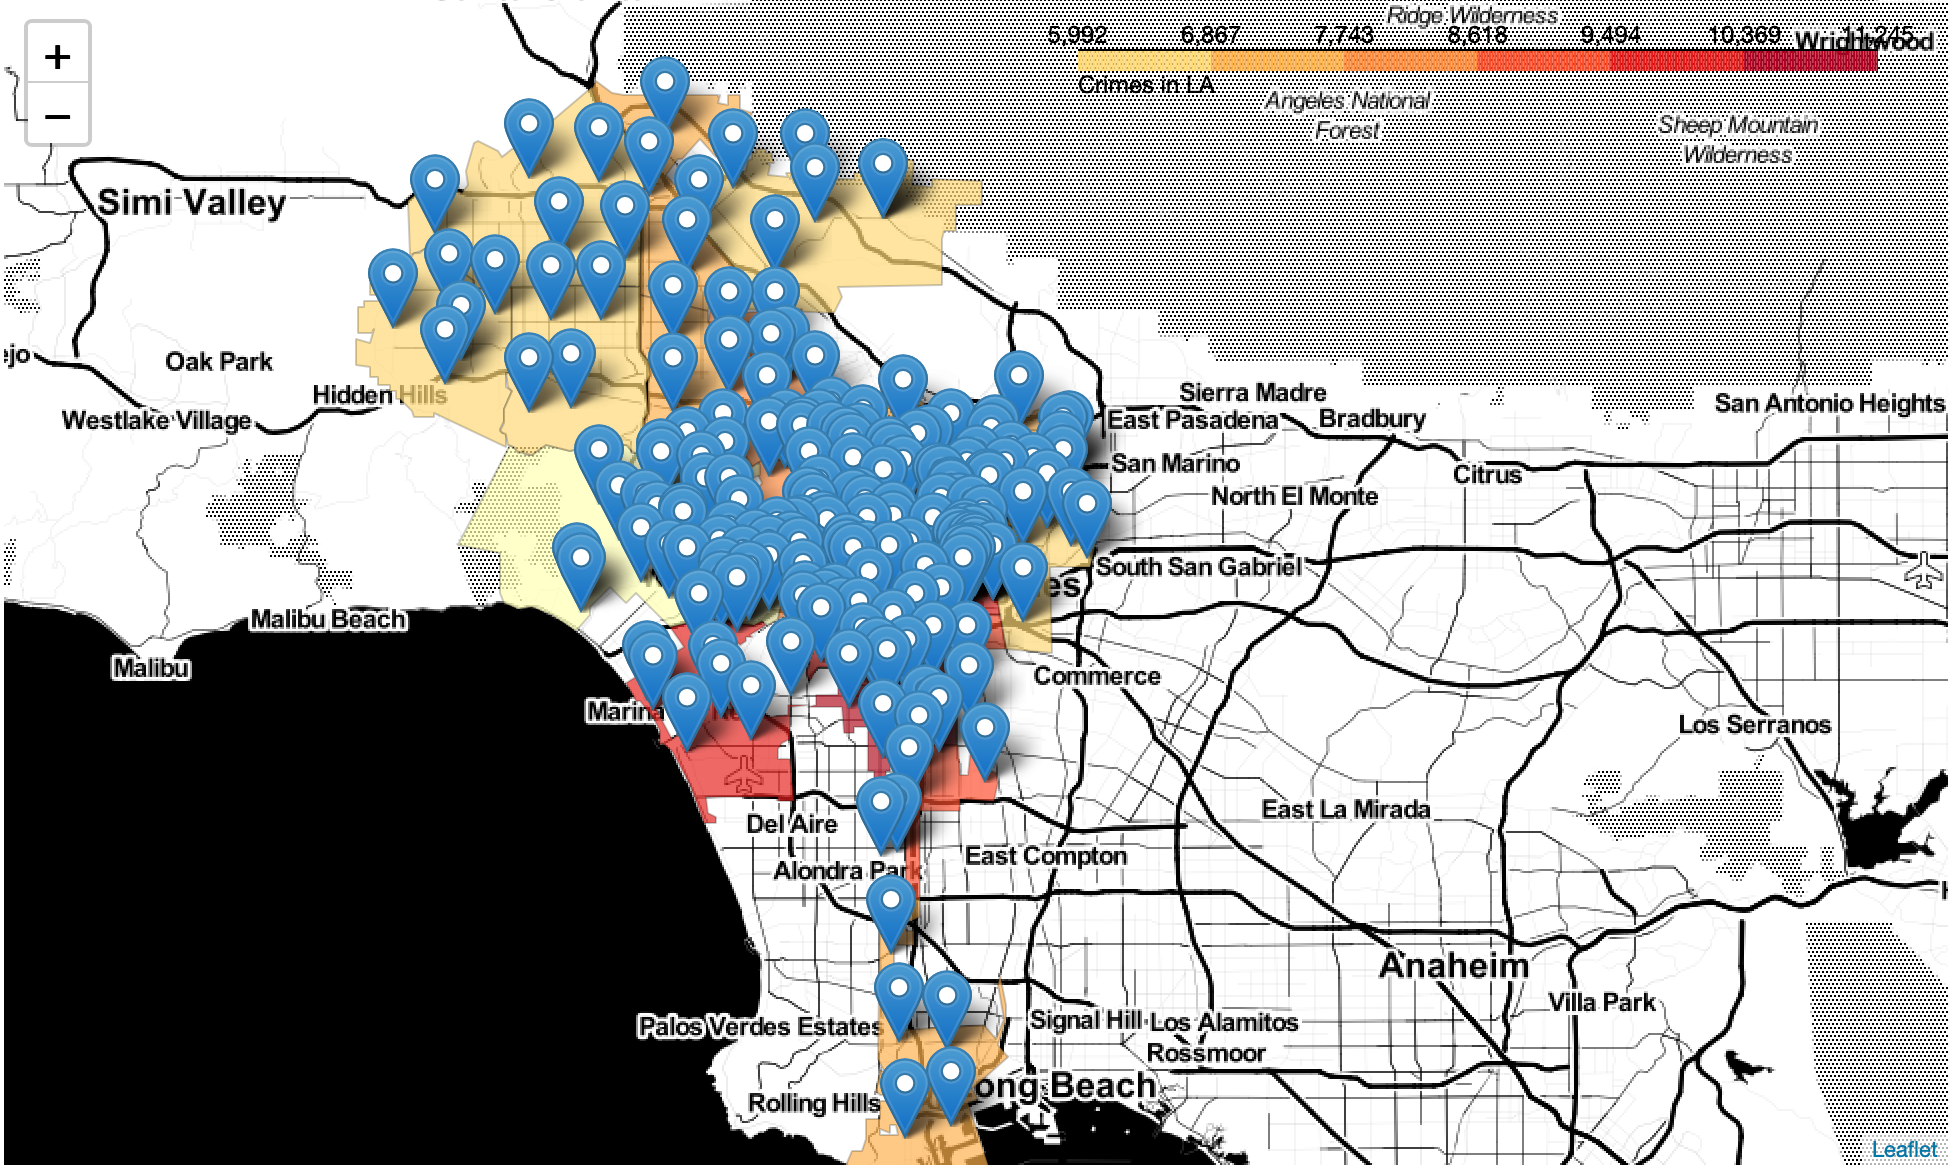Click the marker over the Marina label
Image resolution: width=1960 pixels, height=1172 pixels.
click(652, 667)
